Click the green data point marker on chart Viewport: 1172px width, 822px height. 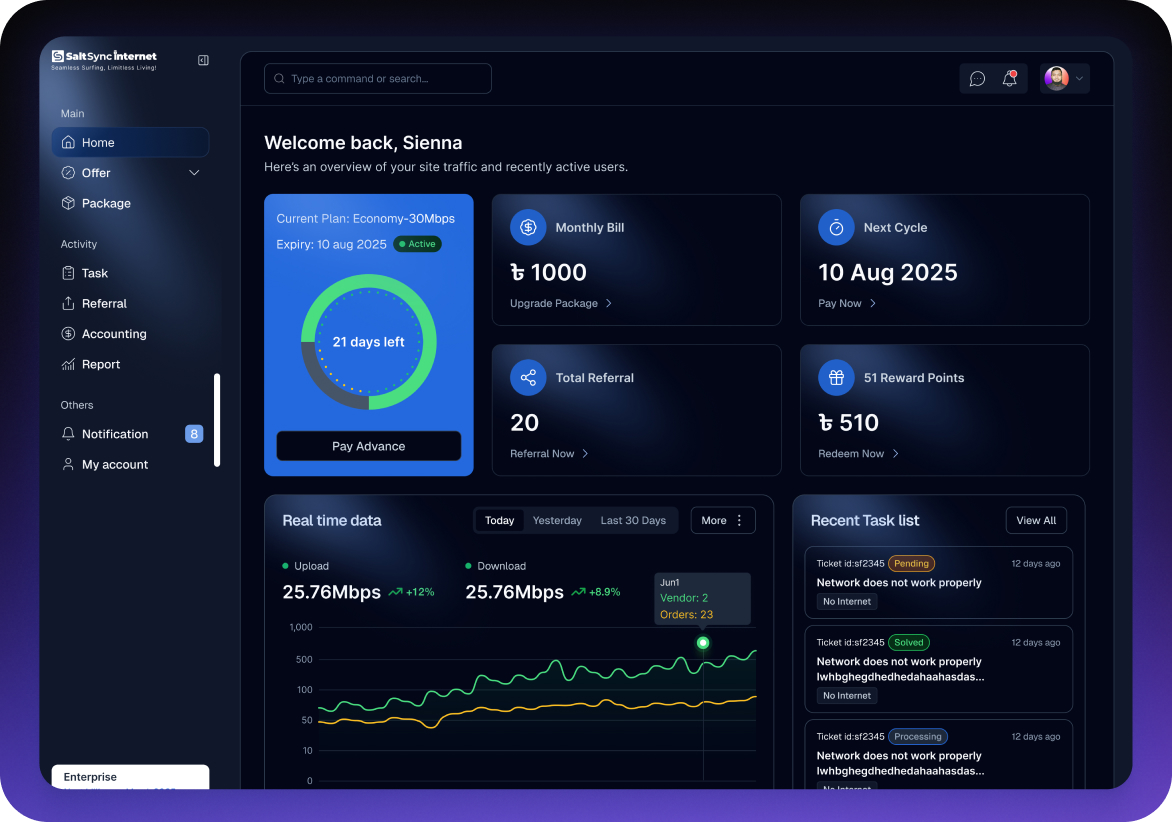(703, 642)
